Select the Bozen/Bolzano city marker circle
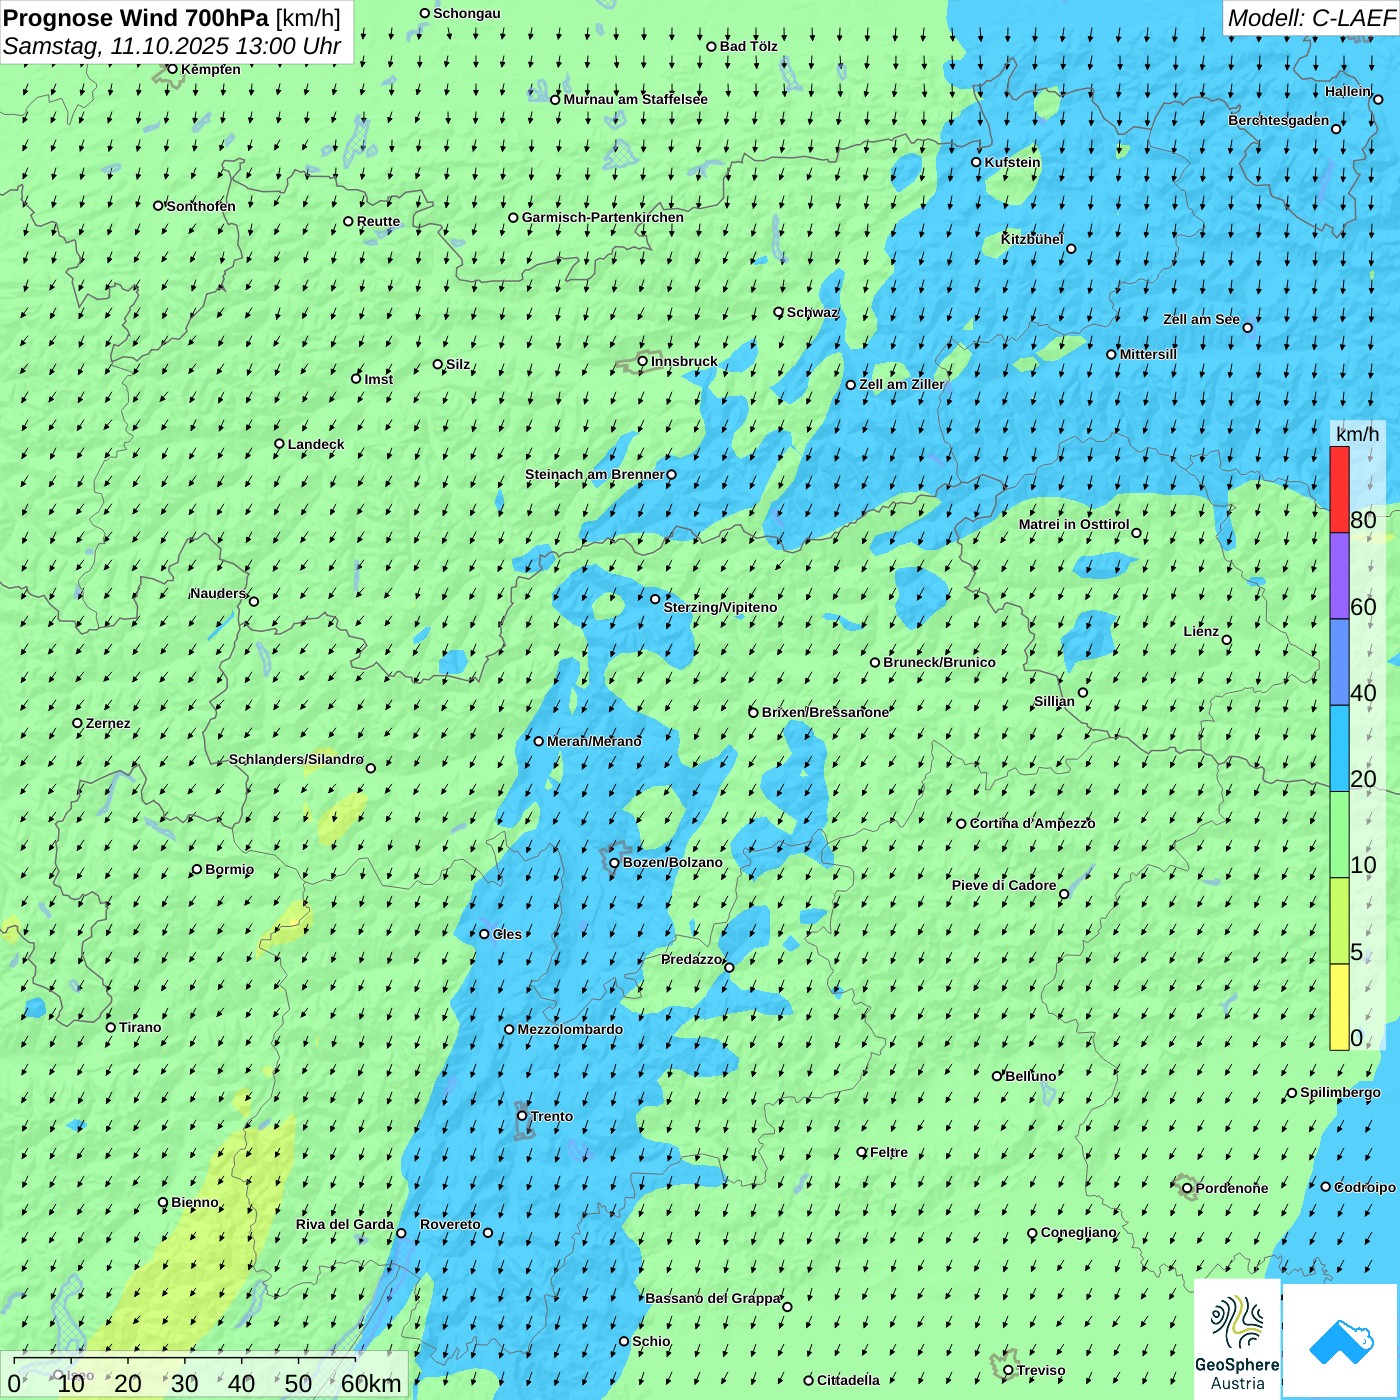 [614, 863]
